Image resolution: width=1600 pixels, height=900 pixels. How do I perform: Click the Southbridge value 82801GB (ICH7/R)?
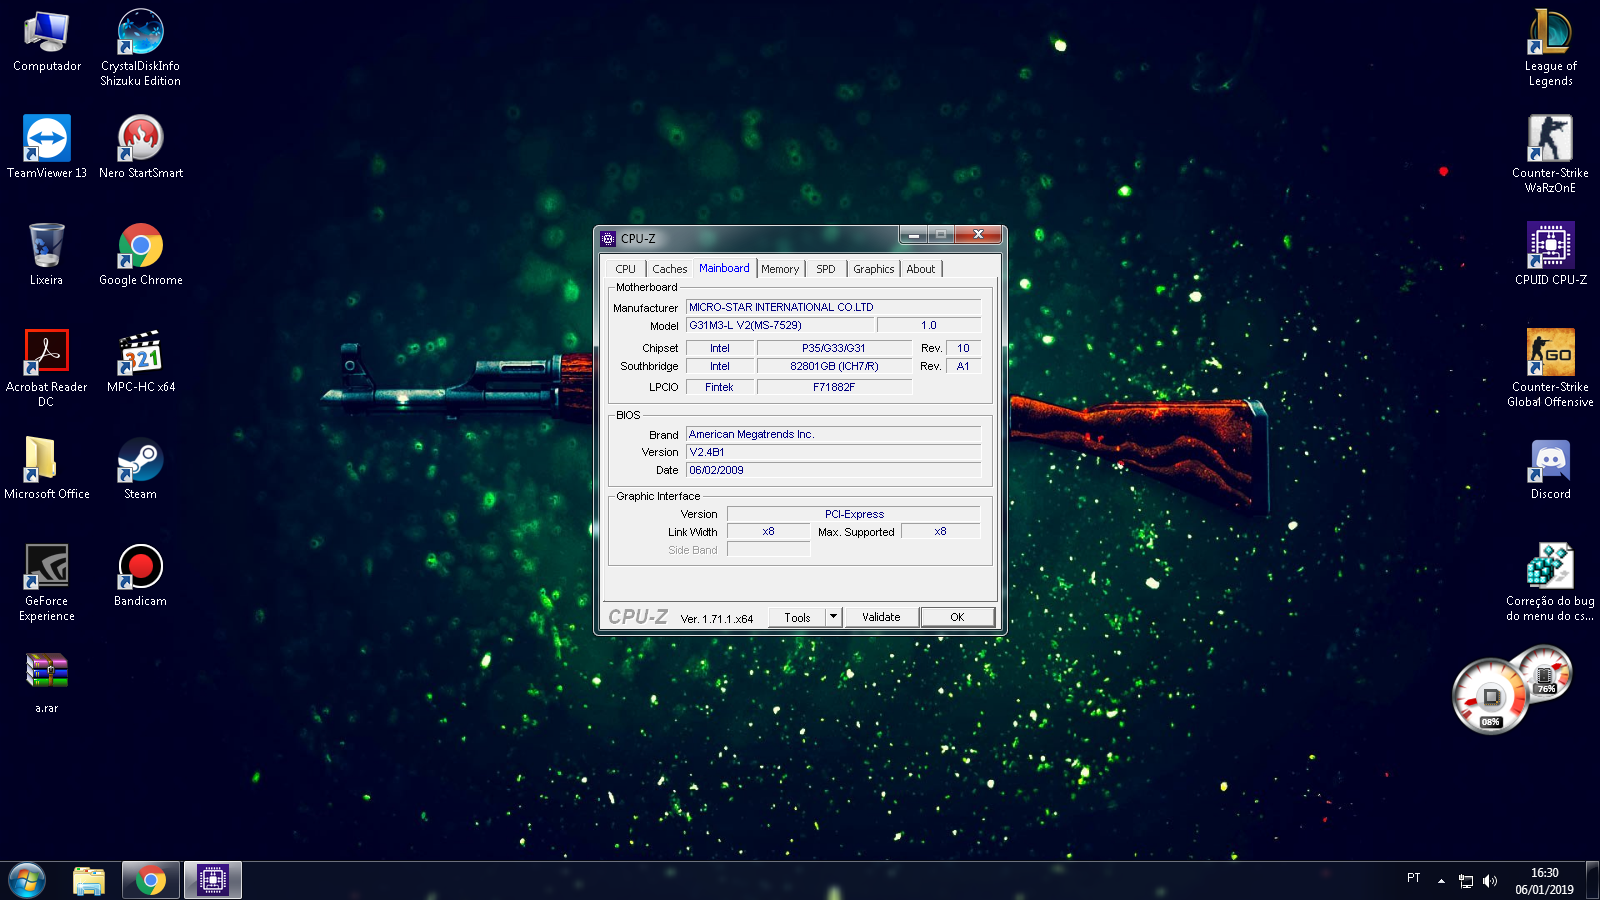(834, 366)
